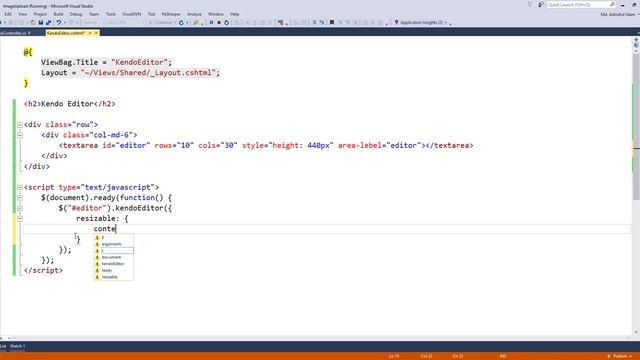640x360 pixels.
Task: Stop debugging with the red square
Action: point(219,22)
